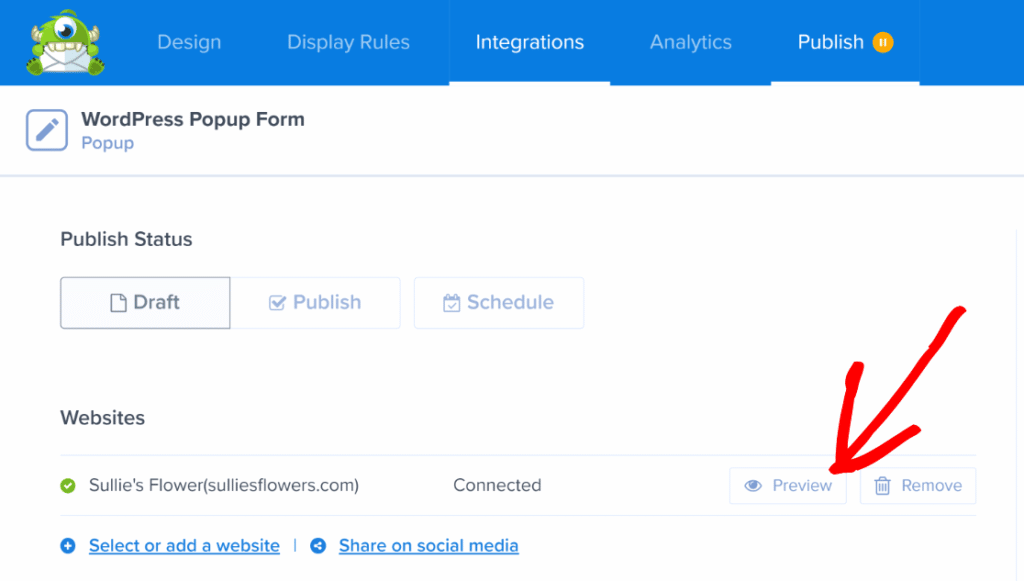This screenshot has height=581, width=1024.
Task: Open the Analytics tab
Action: (x=690, y=42)
